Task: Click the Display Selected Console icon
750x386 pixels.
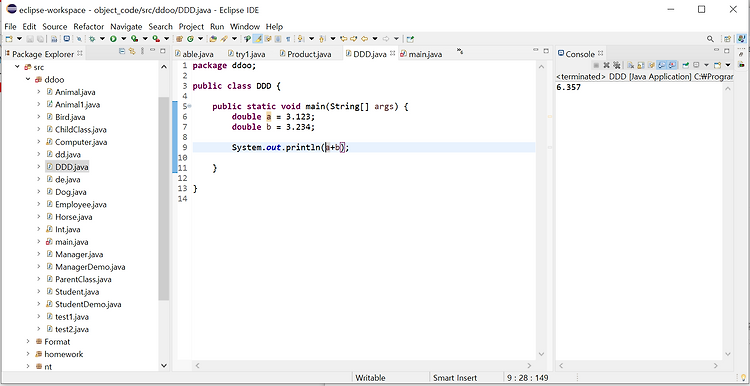Action: pos(696,65)
